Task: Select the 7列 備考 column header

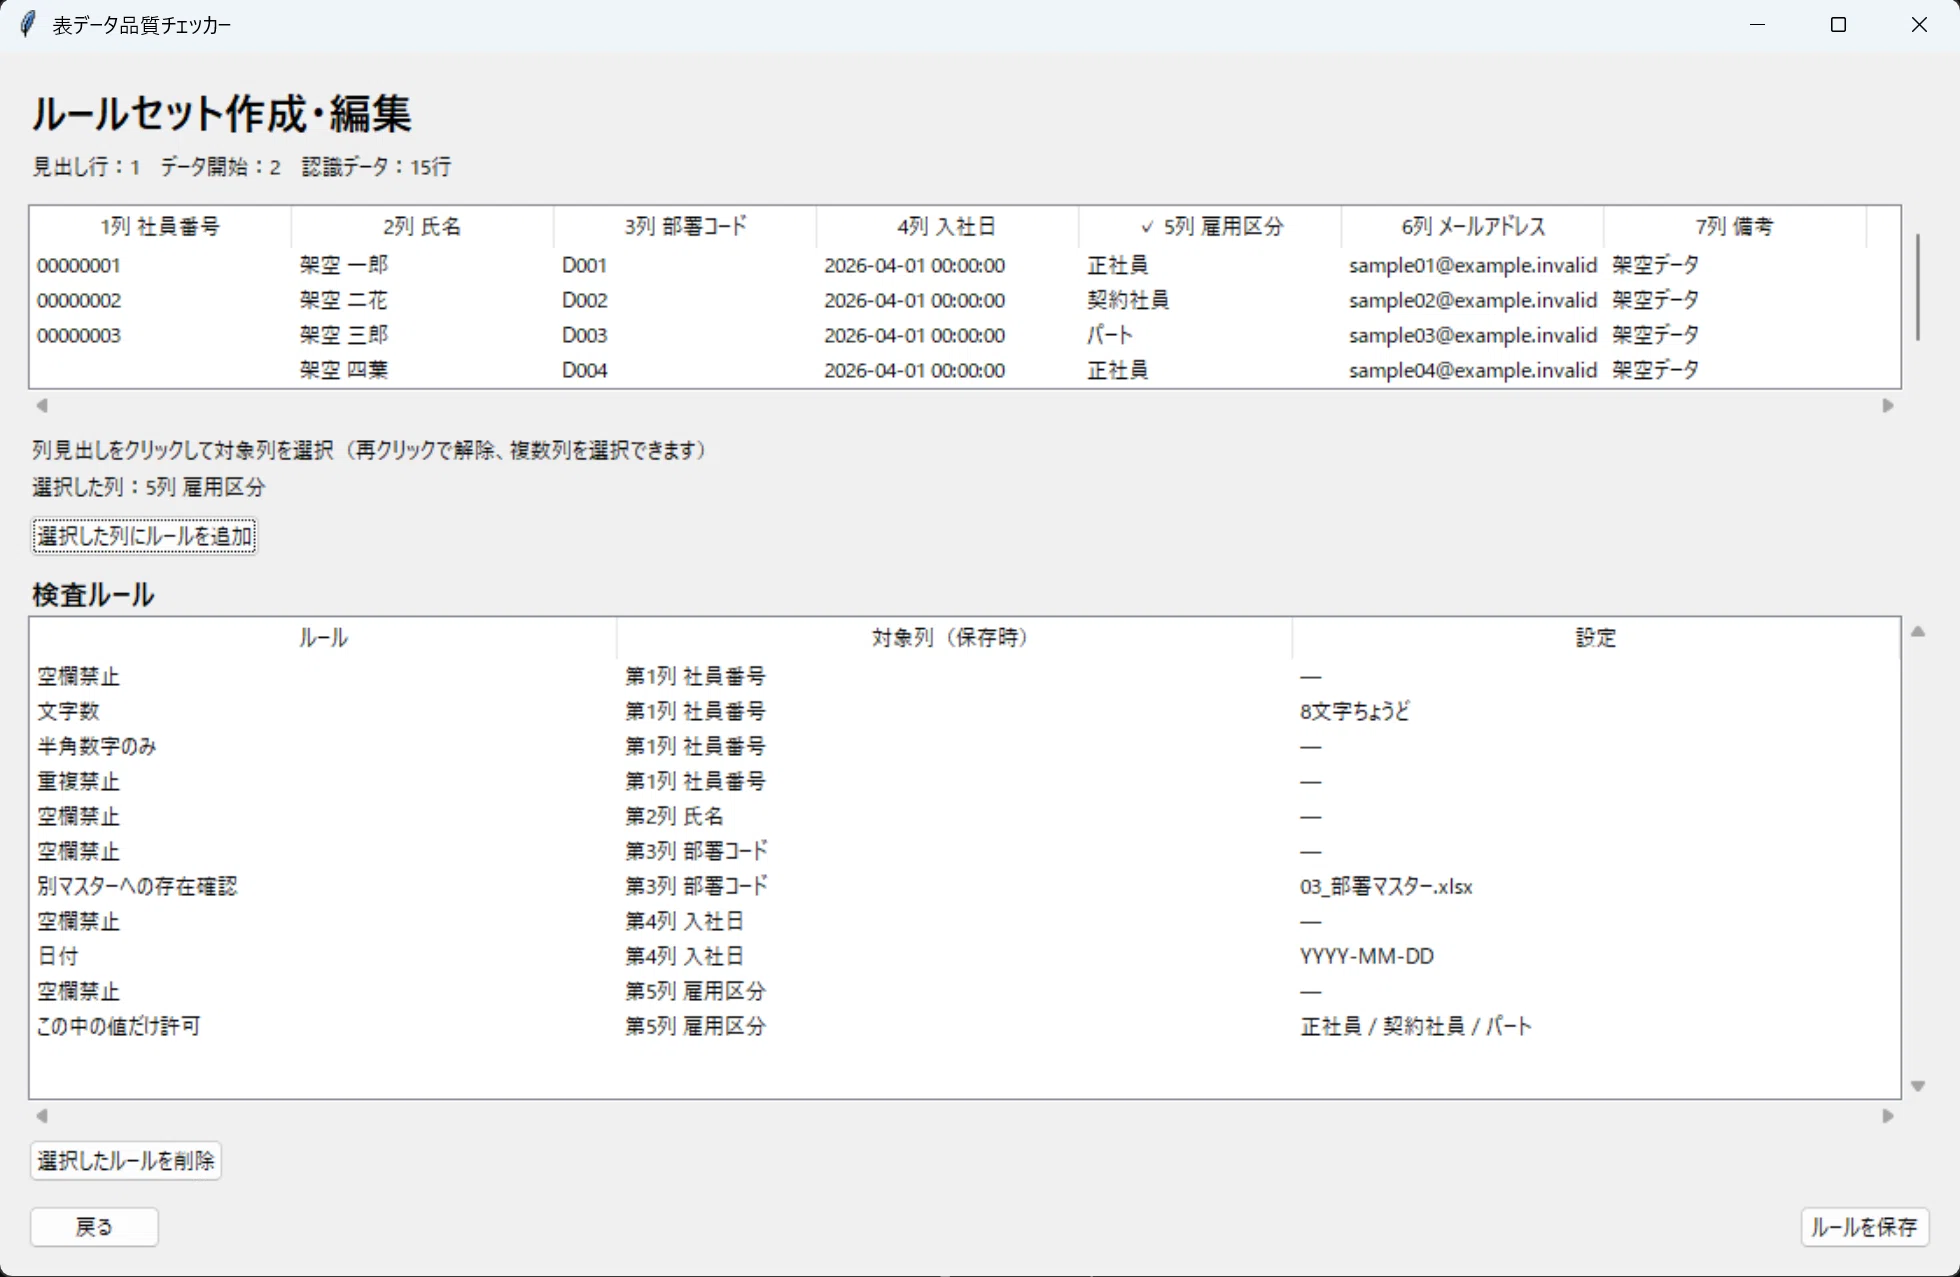Action: coord(1734,227)
